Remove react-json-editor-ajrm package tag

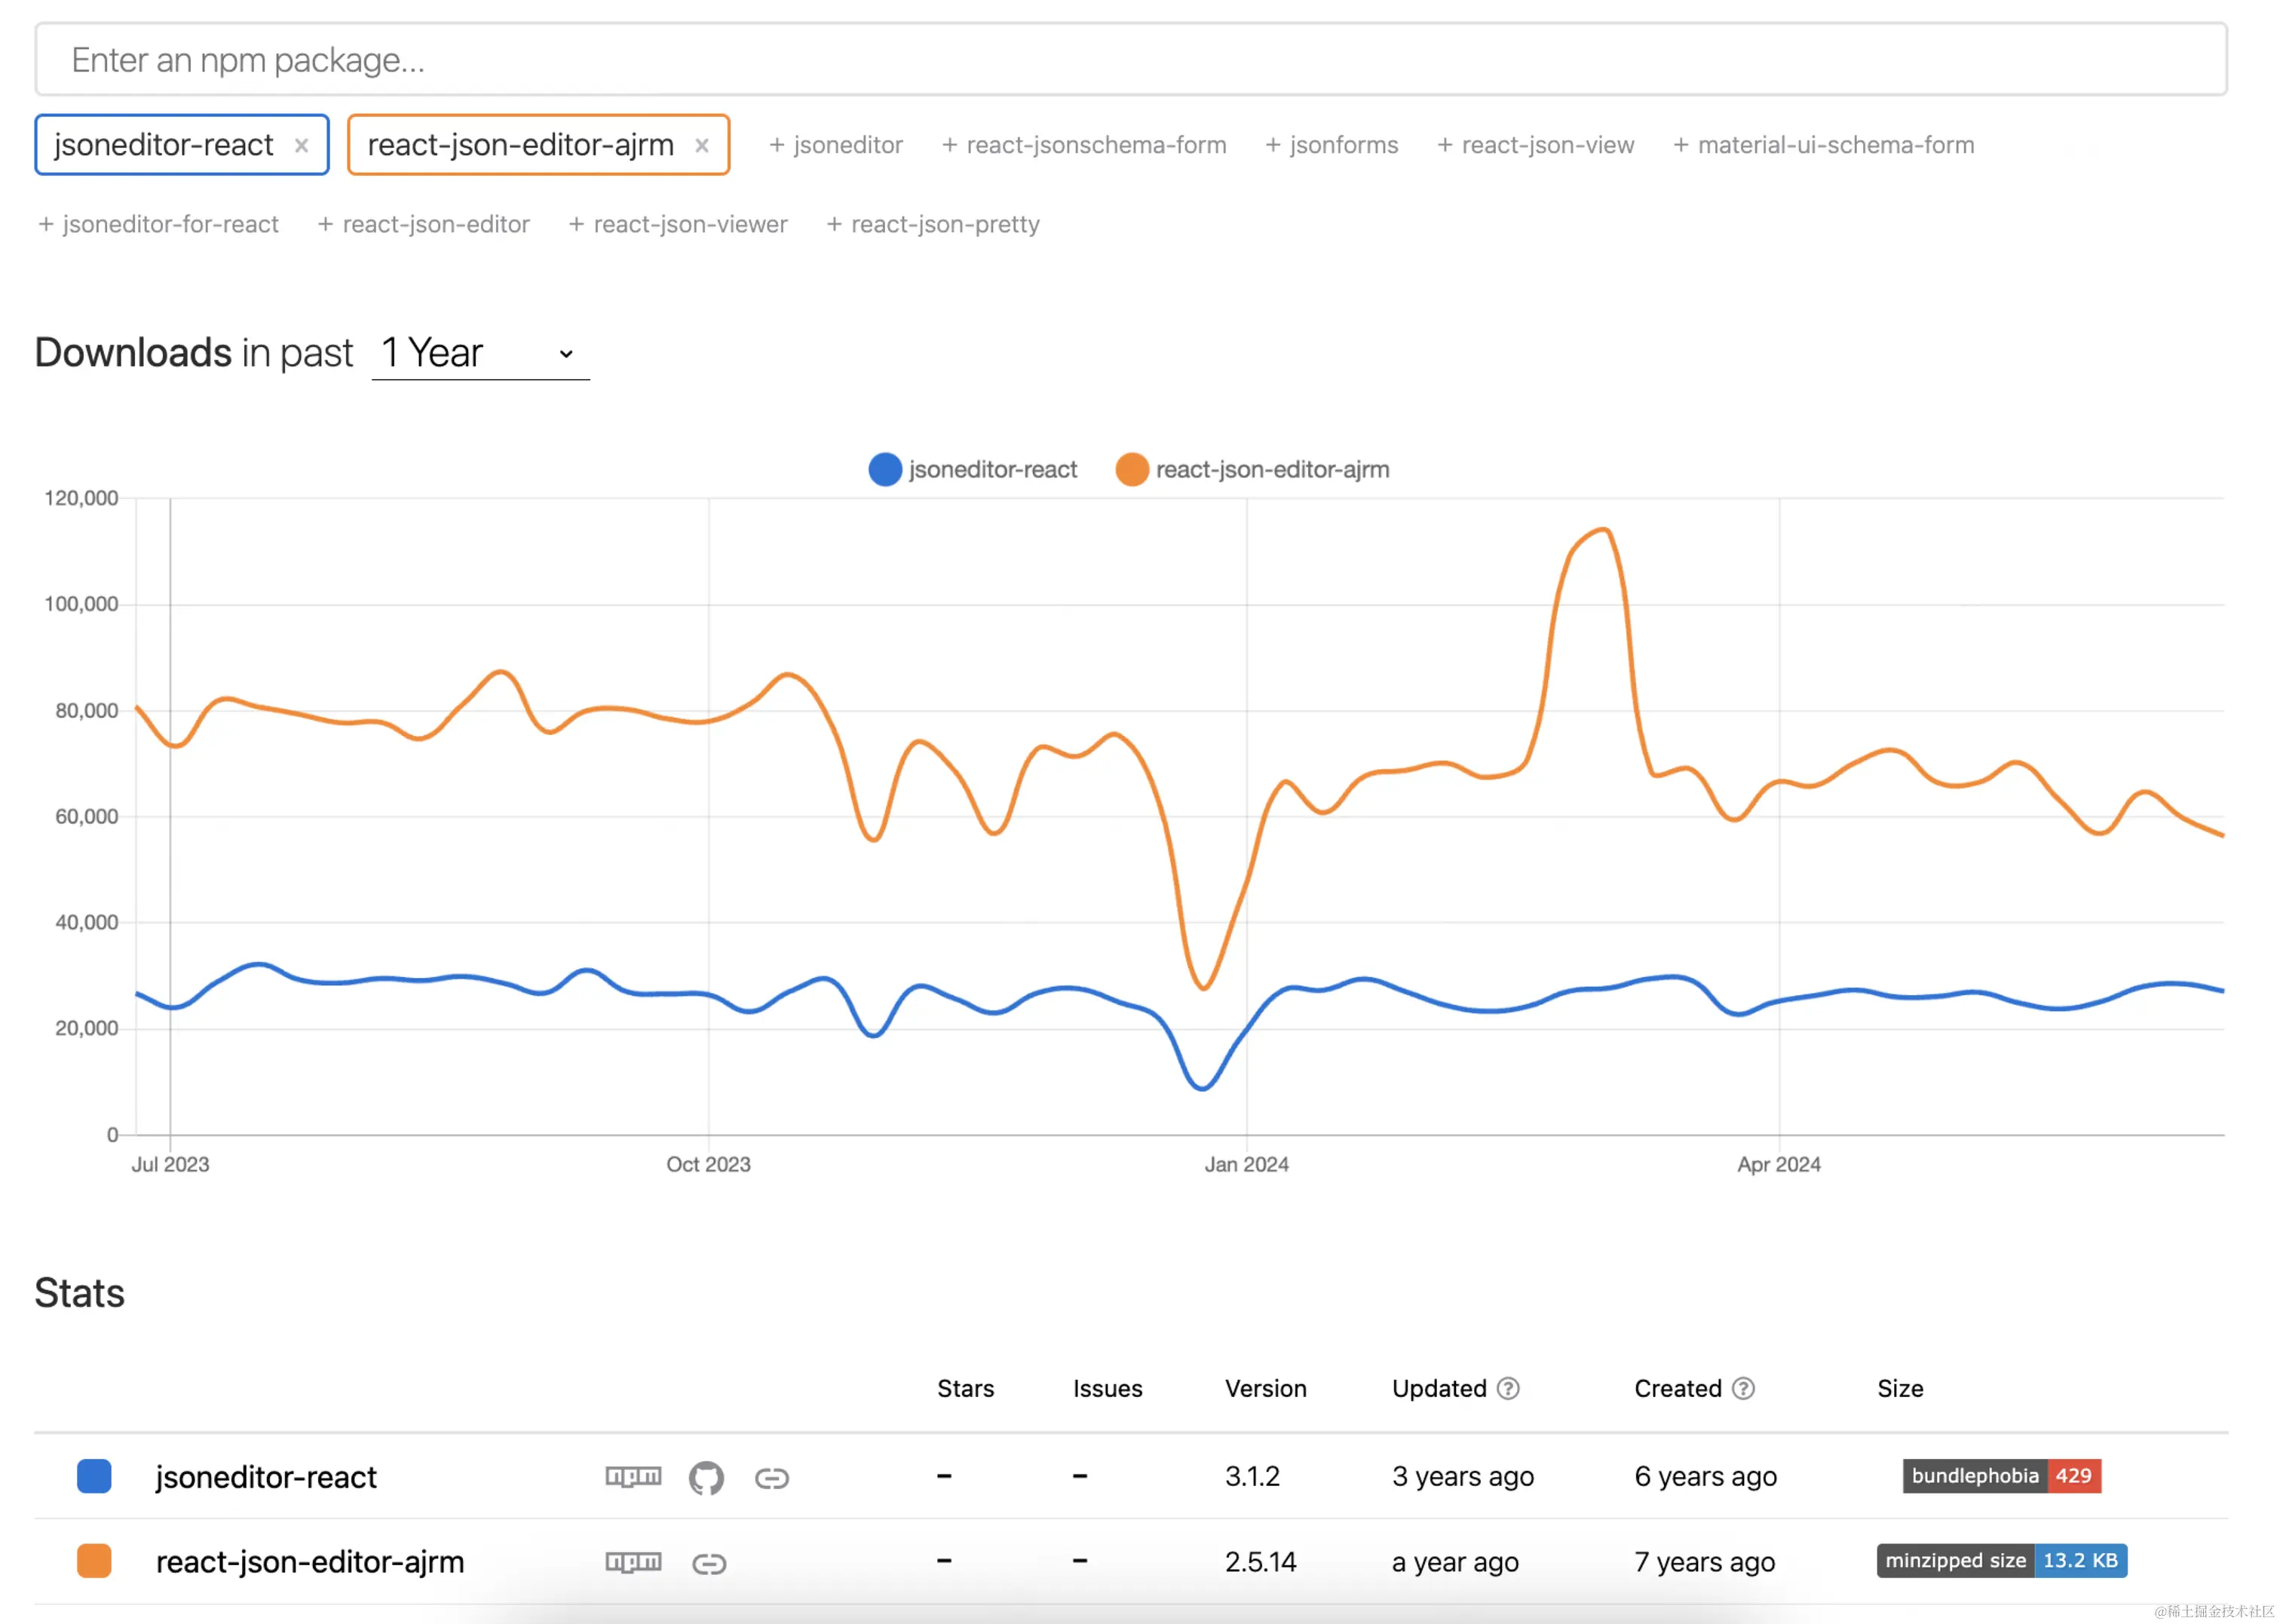point(702,146)
